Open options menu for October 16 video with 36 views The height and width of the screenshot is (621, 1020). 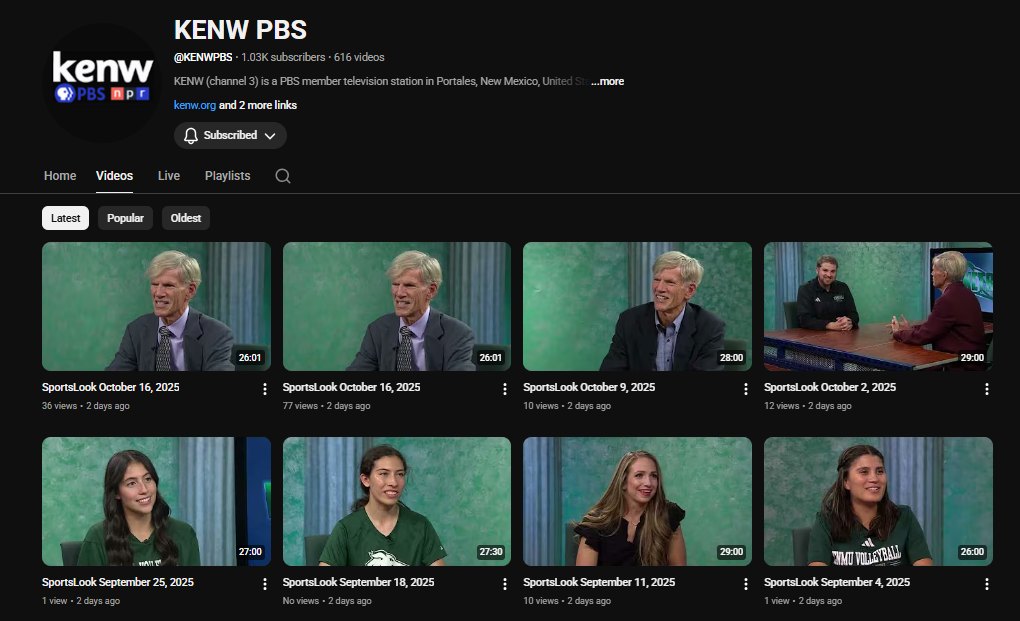264,389
